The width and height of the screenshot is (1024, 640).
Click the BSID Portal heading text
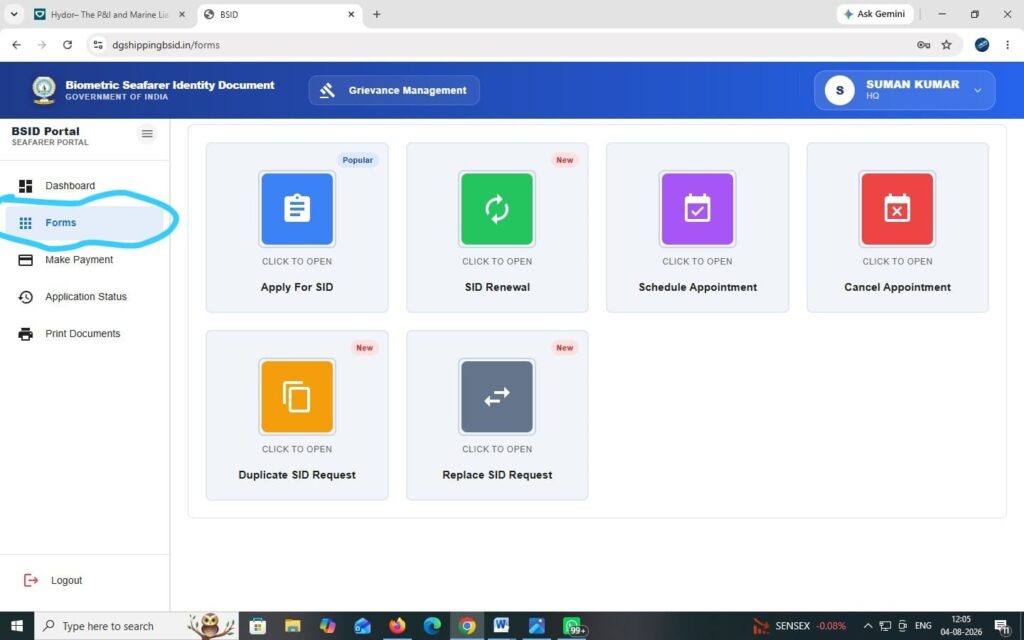[46, 131]
